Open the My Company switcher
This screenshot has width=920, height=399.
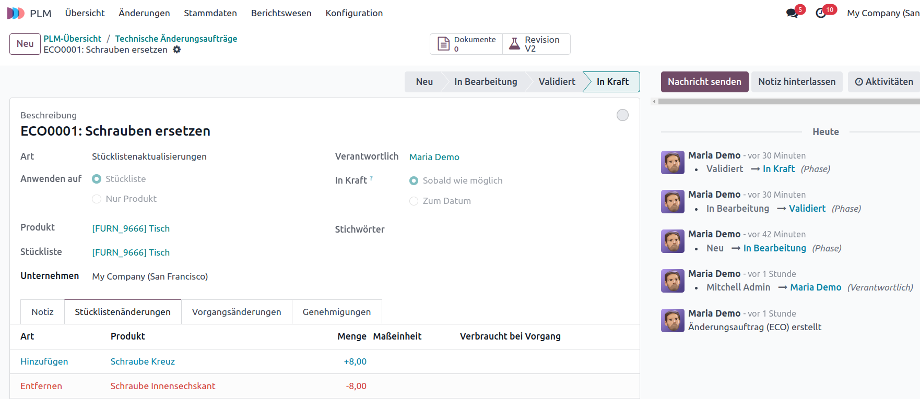point(883,13)
